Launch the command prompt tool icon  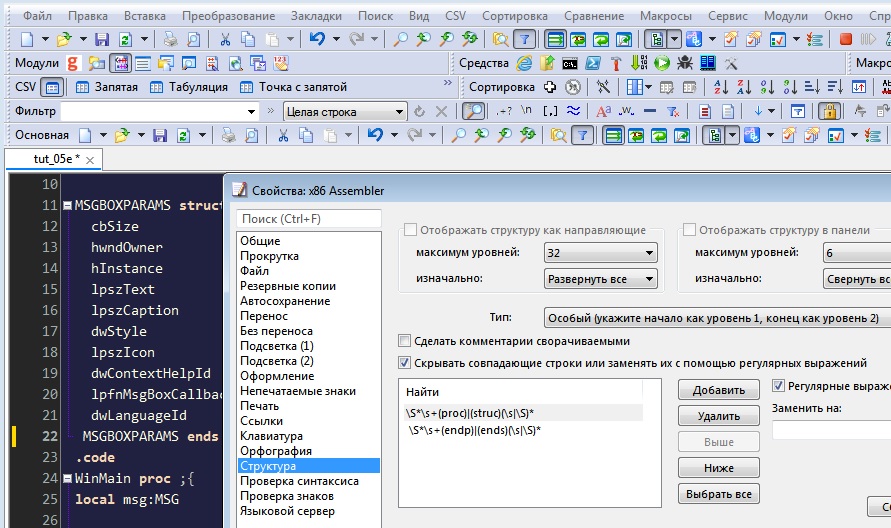(x=570, y=63)
